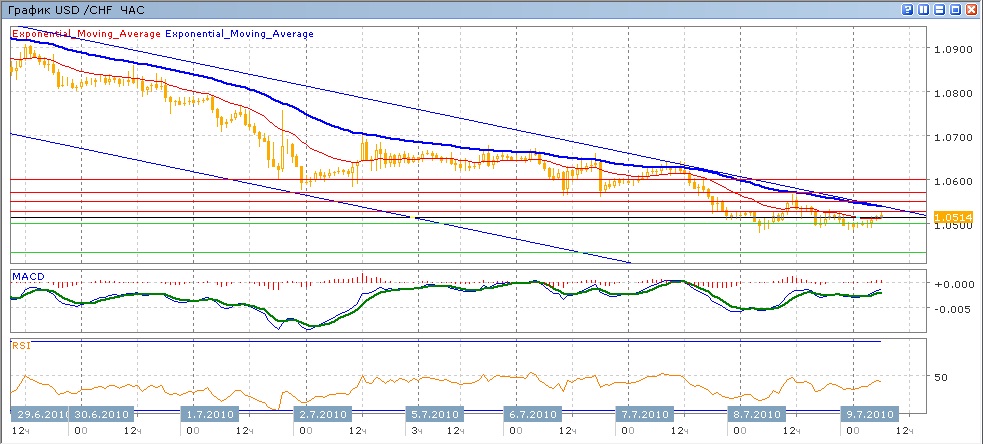Select the 29.6.2010 date marker
The height and width of the screenshot is (444, 983).
point(39,414)
